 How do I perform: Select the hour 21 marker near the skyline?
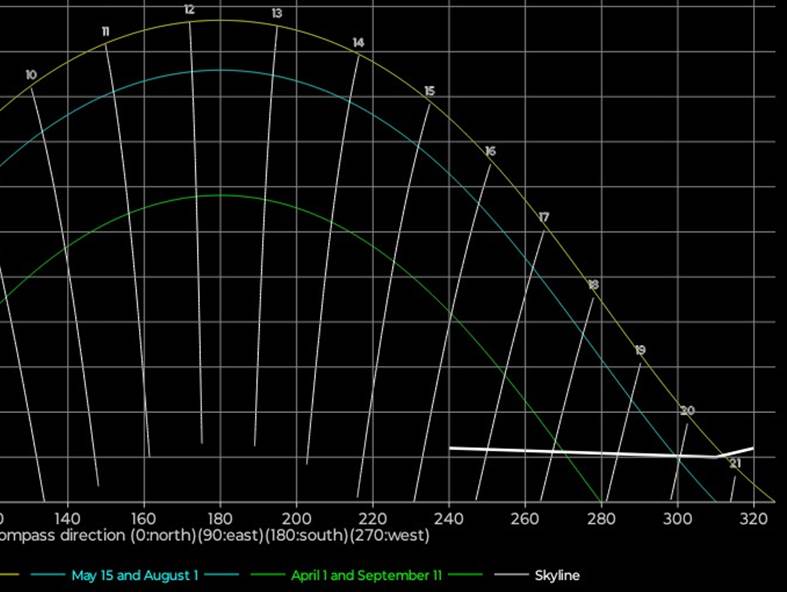coord(735,463)
